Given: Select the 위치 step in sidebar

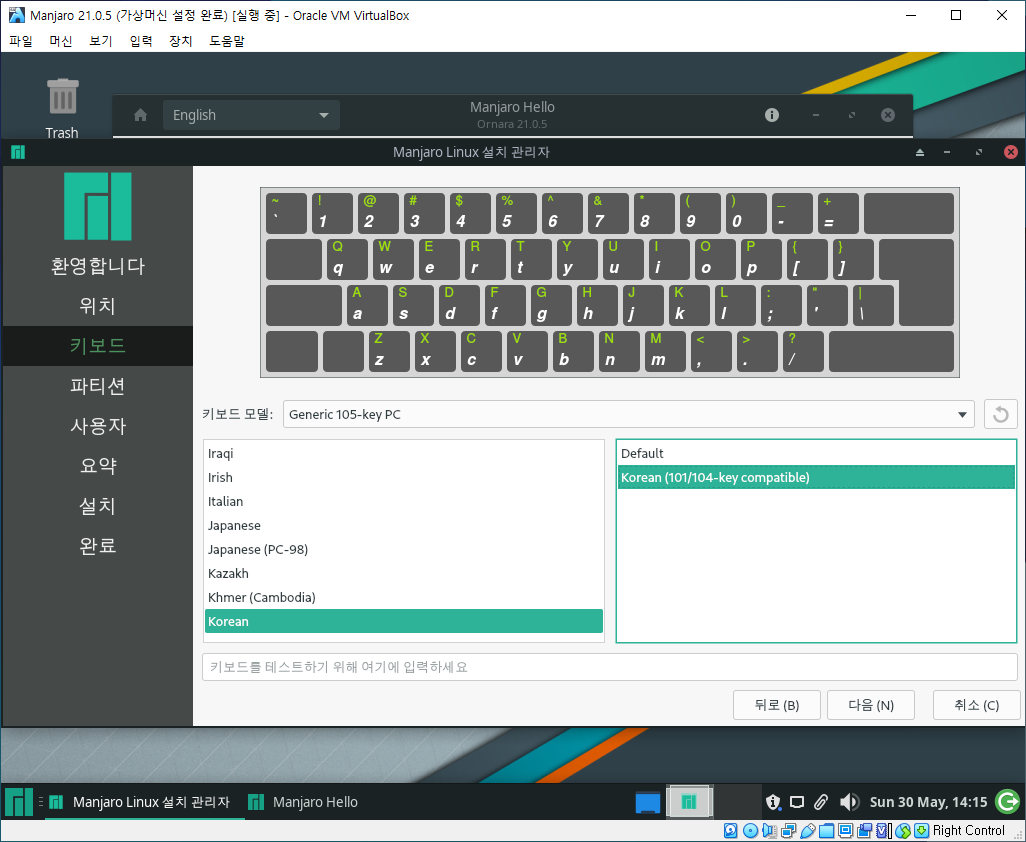Looking at the screenshot, I should point(97,306).
